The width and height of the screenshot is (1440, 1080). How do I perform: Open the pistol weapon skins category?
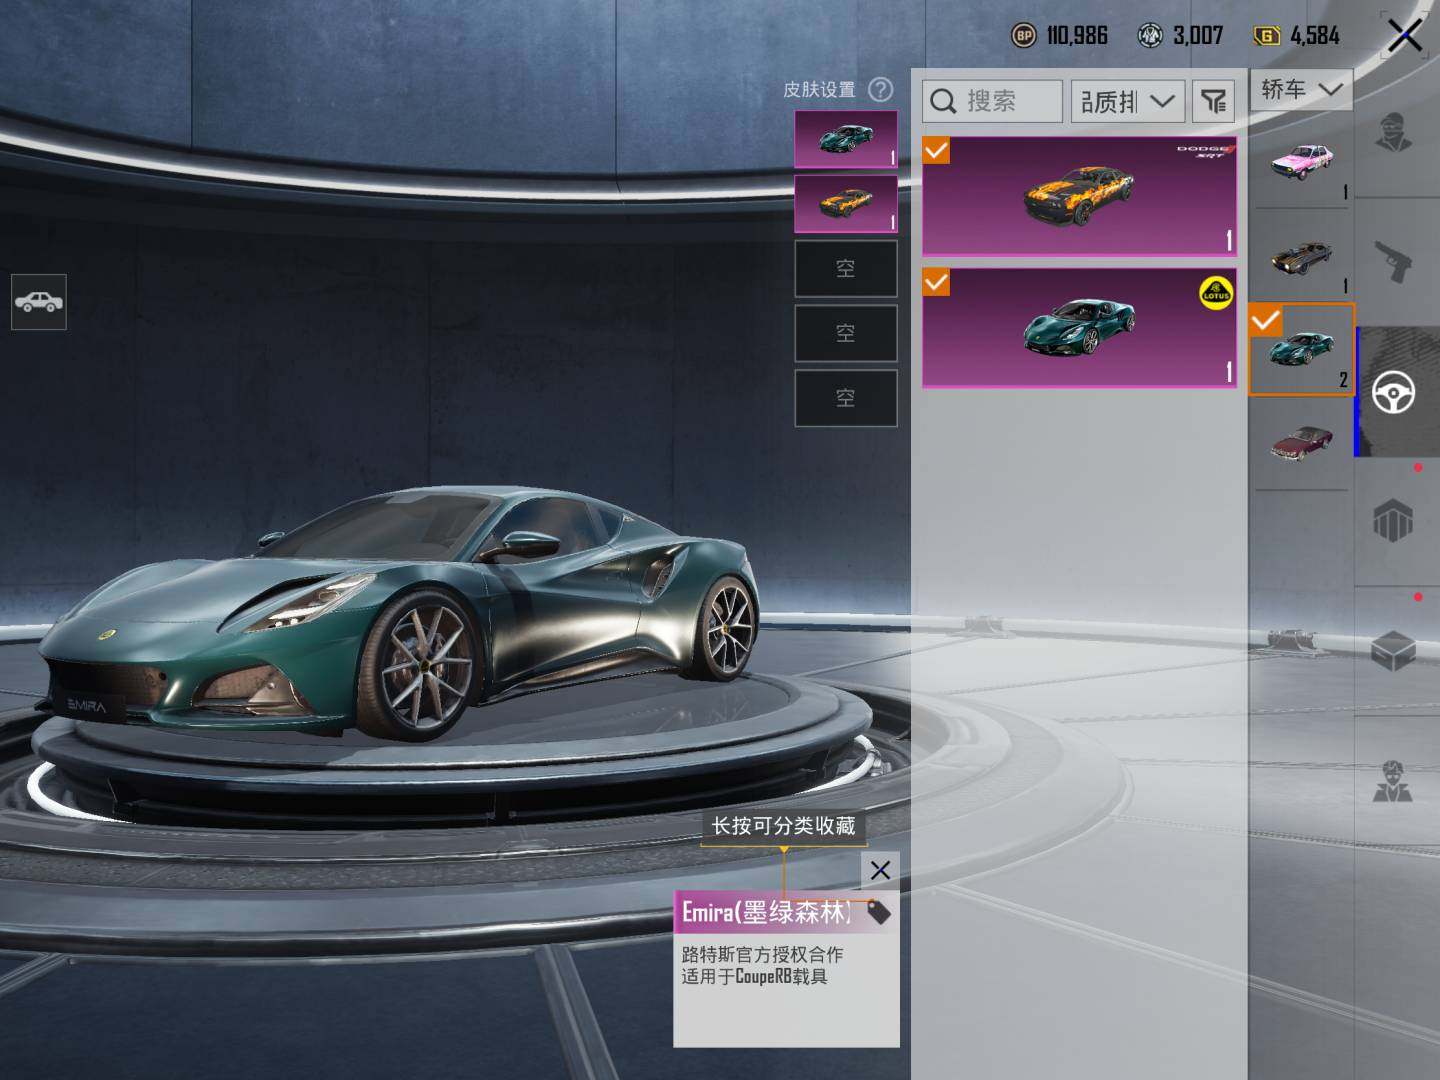tap(1395, 262)
